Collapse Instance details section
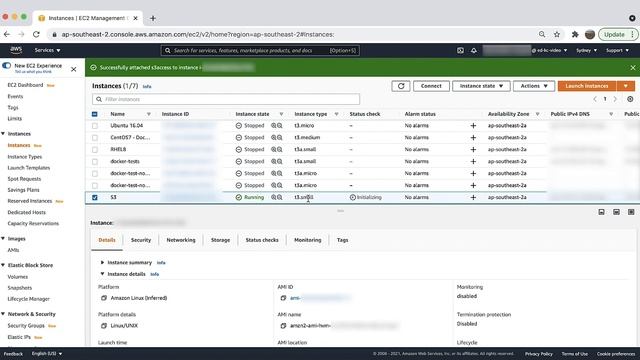Screen dimensions: 640x360 [x=102, y=274]
